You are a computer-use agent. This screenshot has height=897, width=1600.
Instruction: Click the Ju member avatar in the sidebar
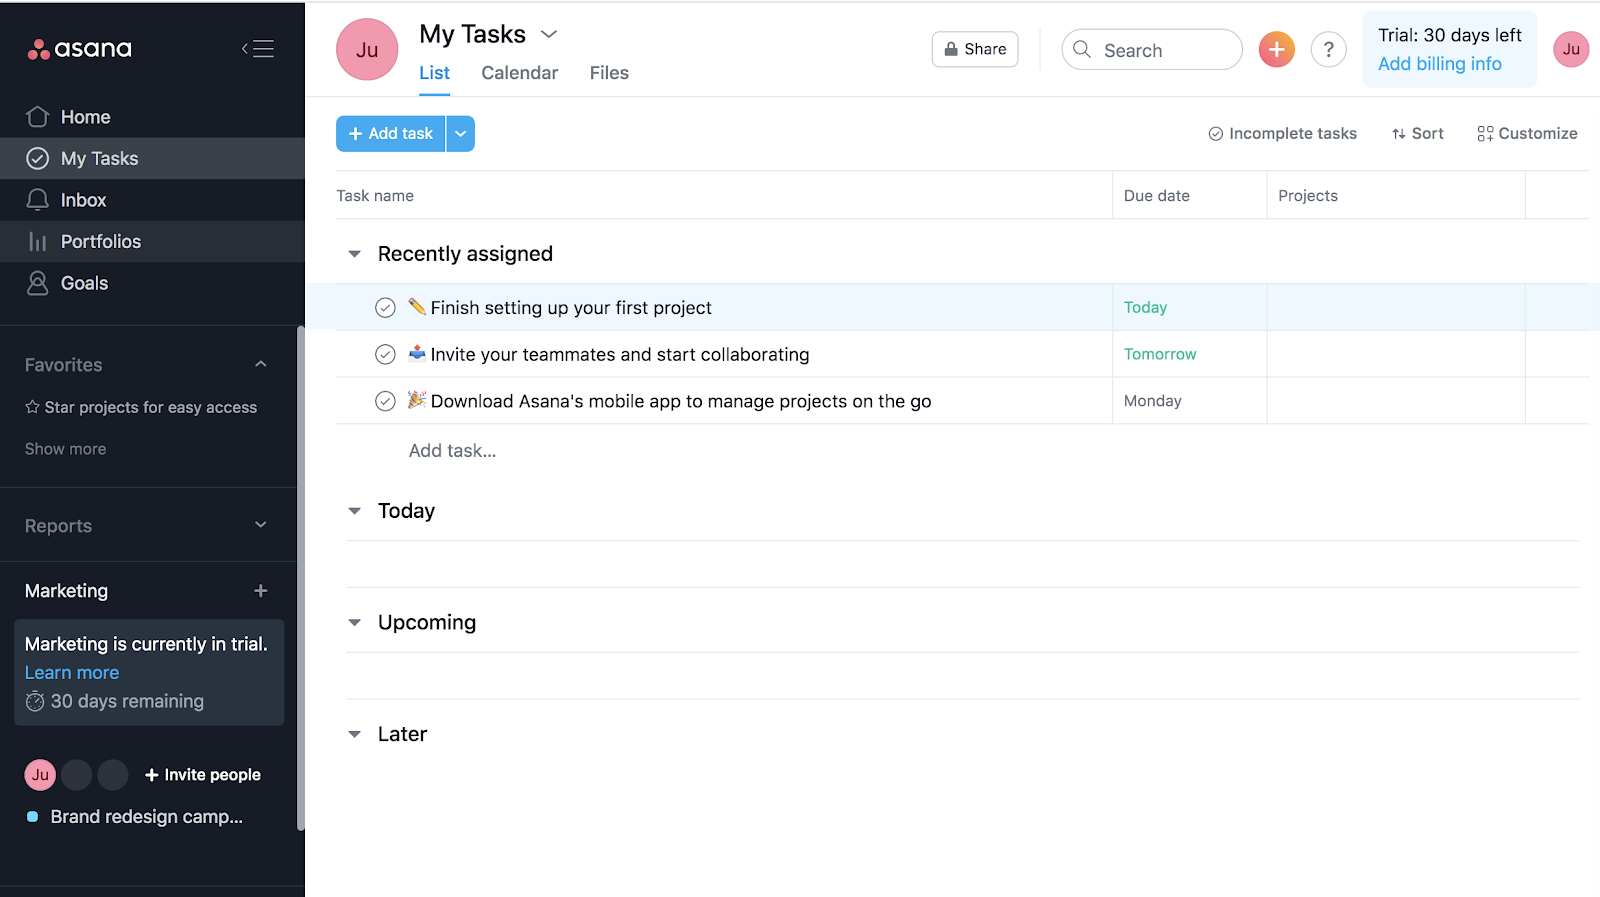pos(40,775)
